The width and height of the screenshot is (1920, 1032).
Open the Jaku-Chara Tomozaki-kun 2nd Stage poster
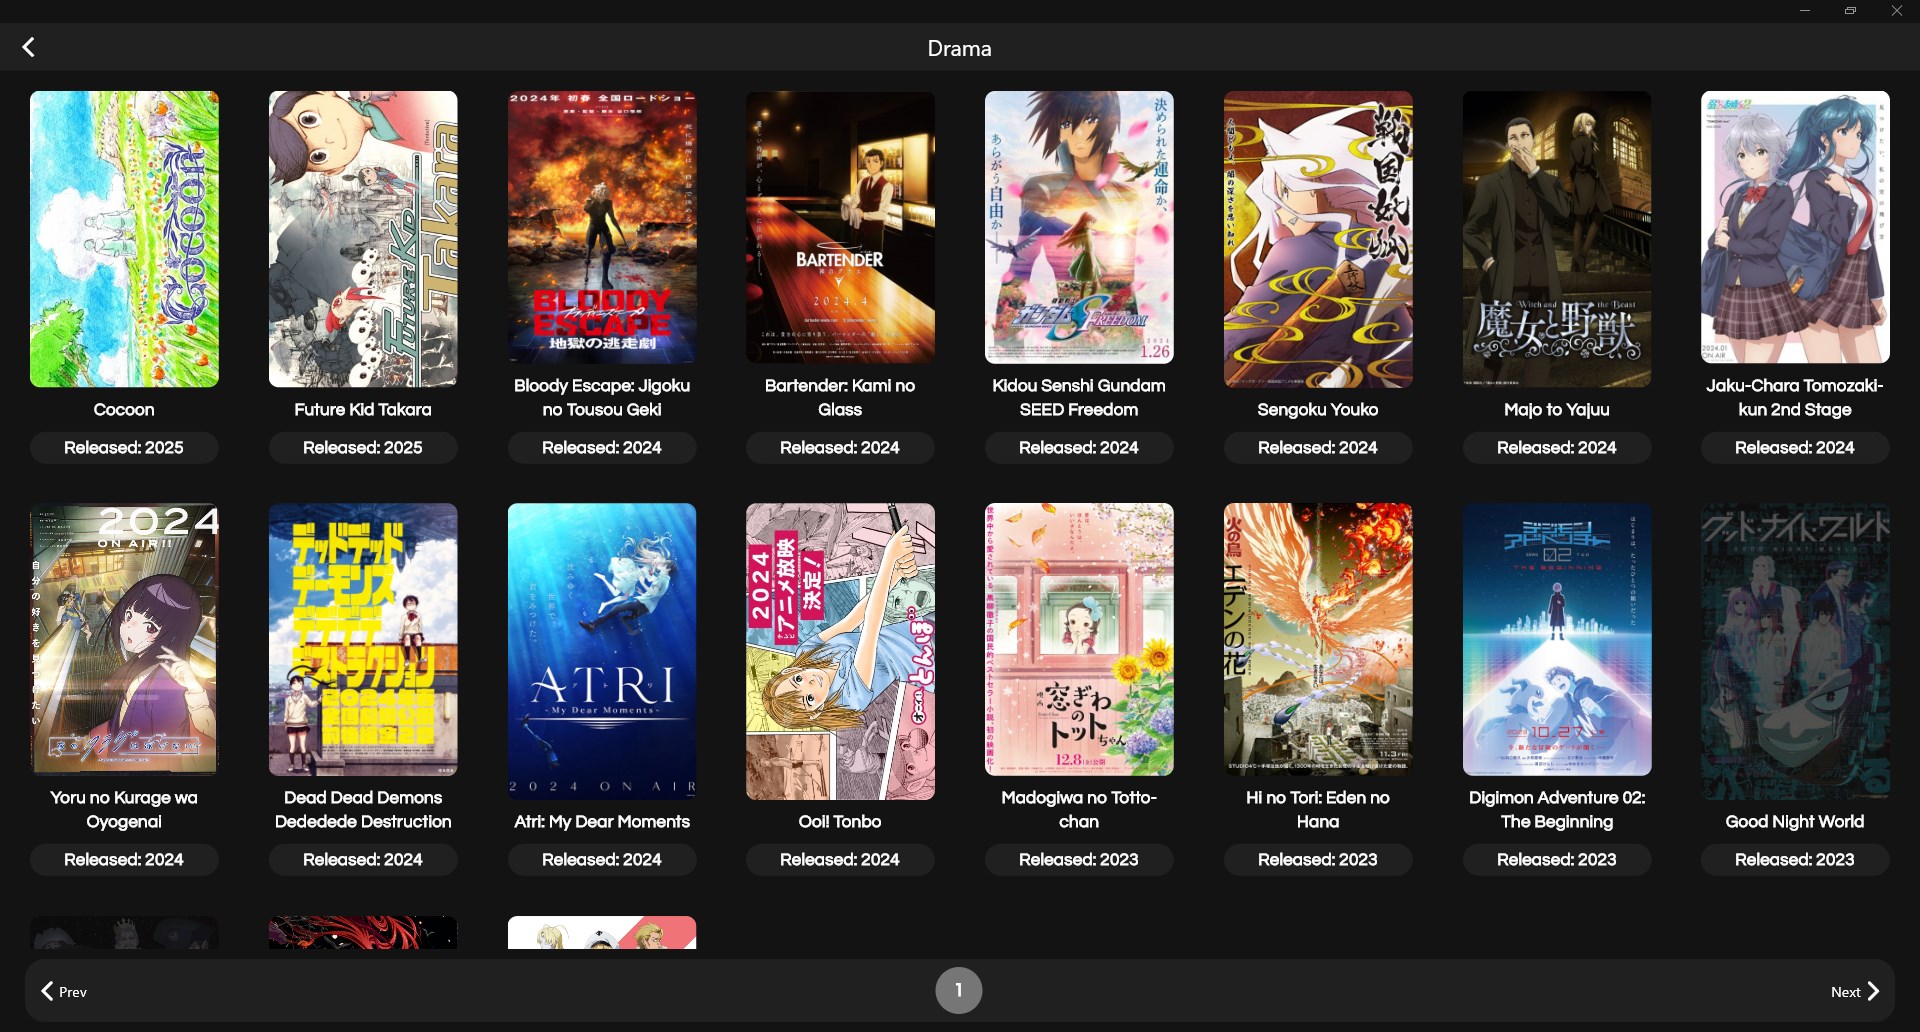[x=1795, y=227]
